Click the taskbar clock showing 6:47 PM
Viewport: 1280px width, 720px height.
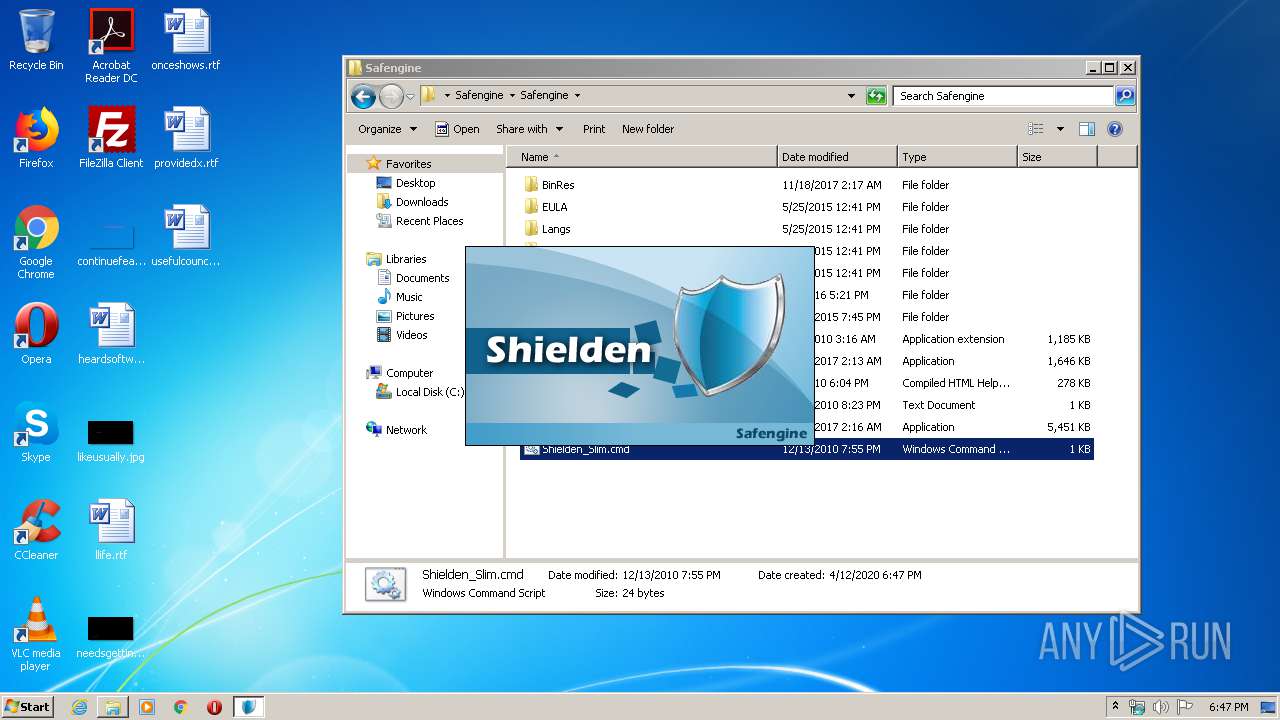pyautogui.click(x=1228, y=707)
